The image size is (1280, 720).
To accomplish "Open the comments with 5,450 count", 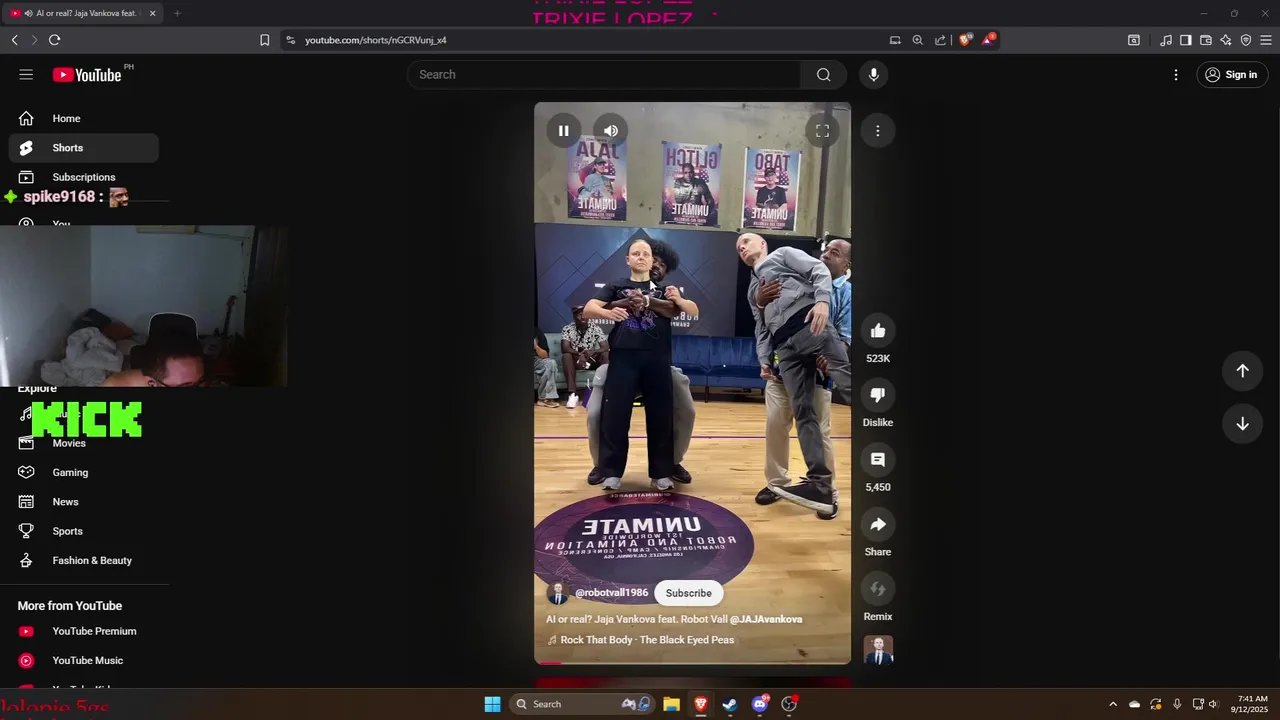I will 877,460.
